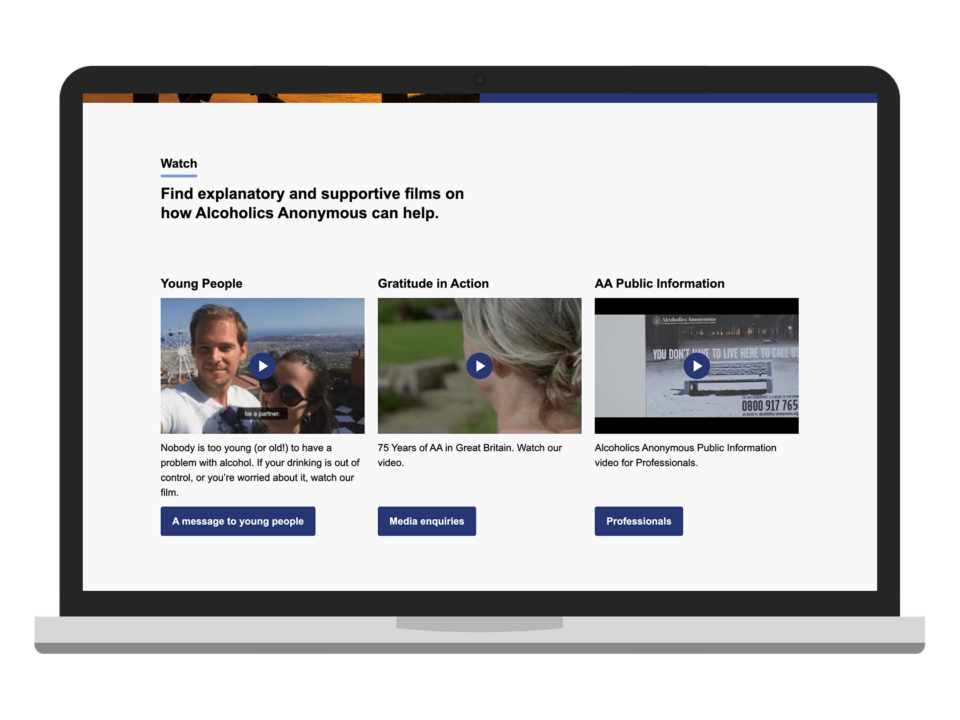The width and height of the screenshot is (960, 720).
Task: Click the 'Gratitude in Action' heading
Action: [433, 283]
